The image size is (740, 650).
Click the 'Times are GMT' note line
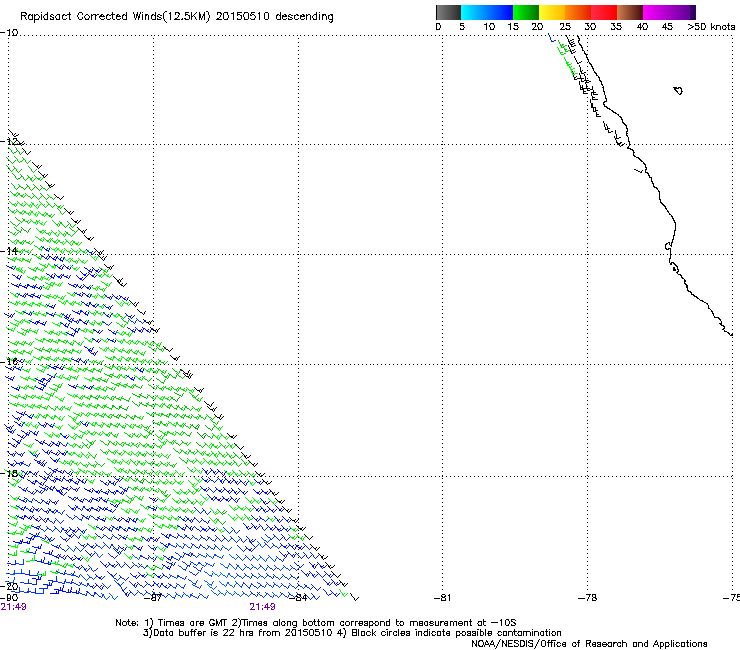coord(316,623)
